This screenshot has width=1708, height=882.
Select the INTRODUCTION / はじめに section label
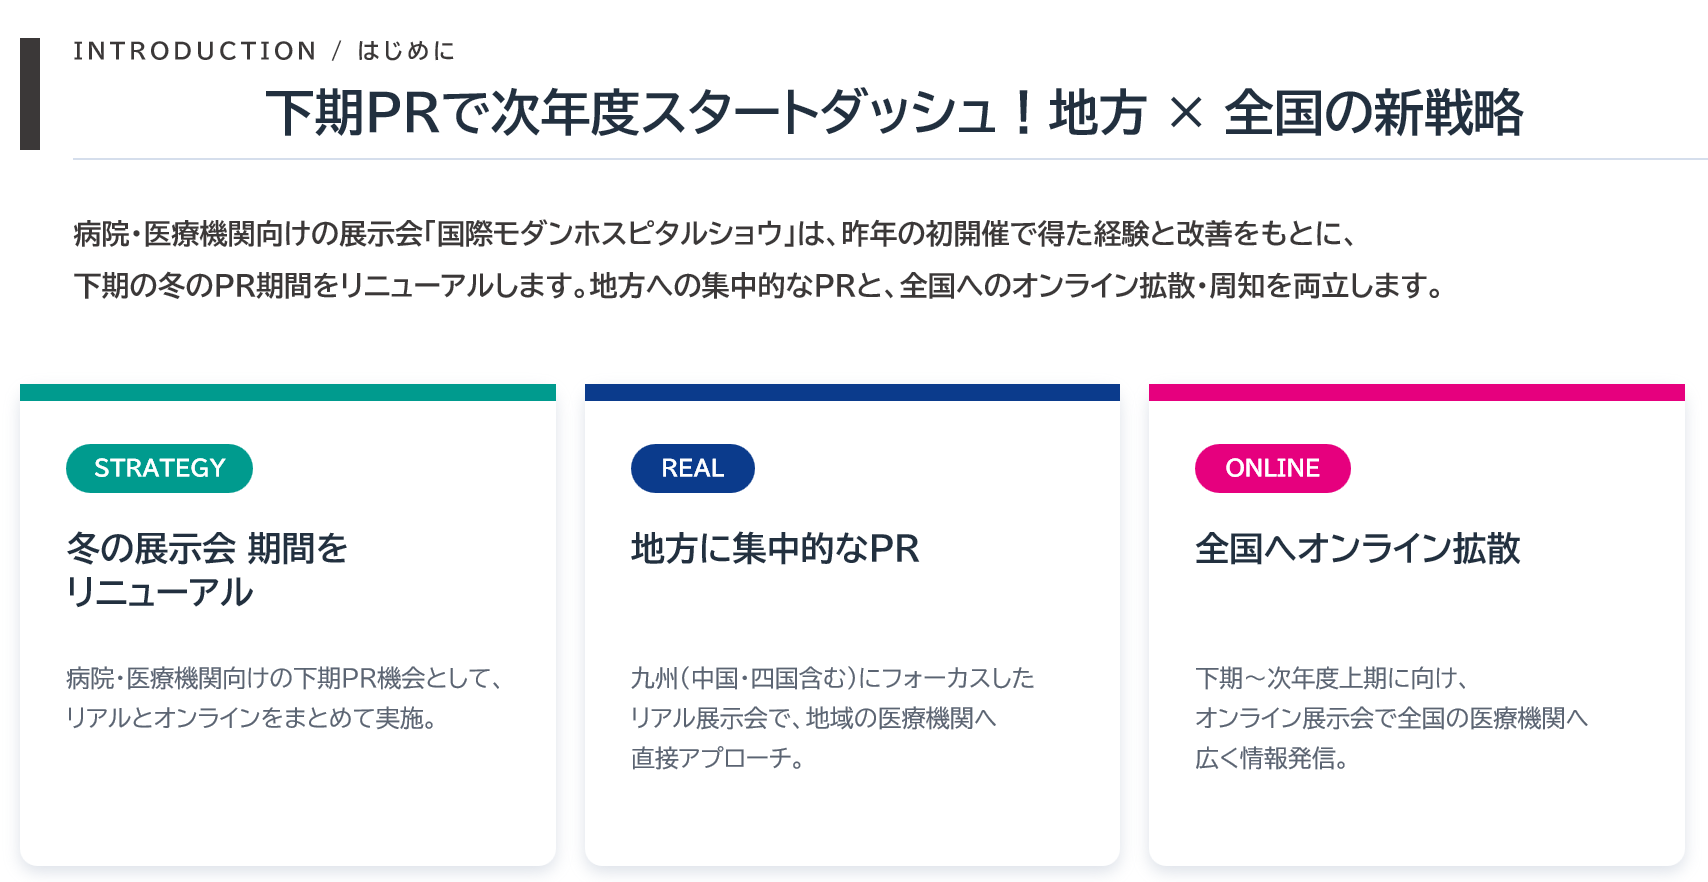coord(264,51)
